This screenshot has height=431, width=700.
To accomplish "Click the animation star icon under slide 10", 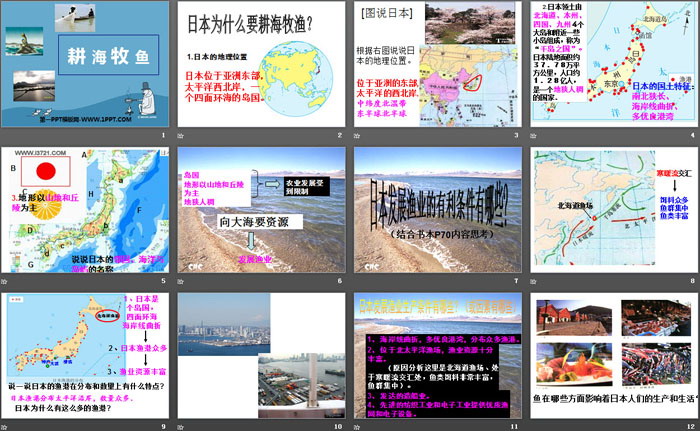I will (x=181, y=426).
